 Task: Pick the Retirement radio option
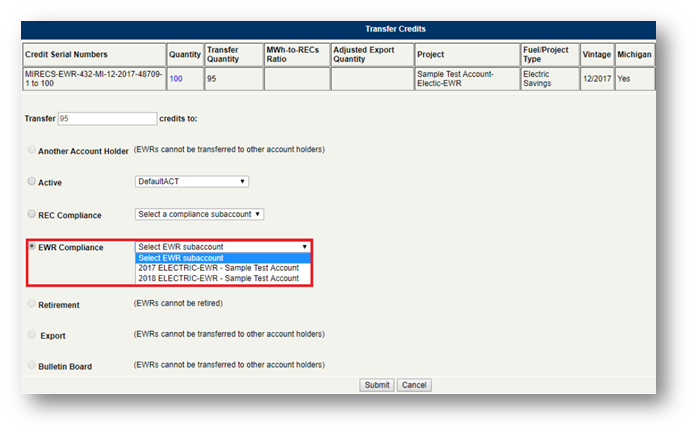tap(31, 304)
